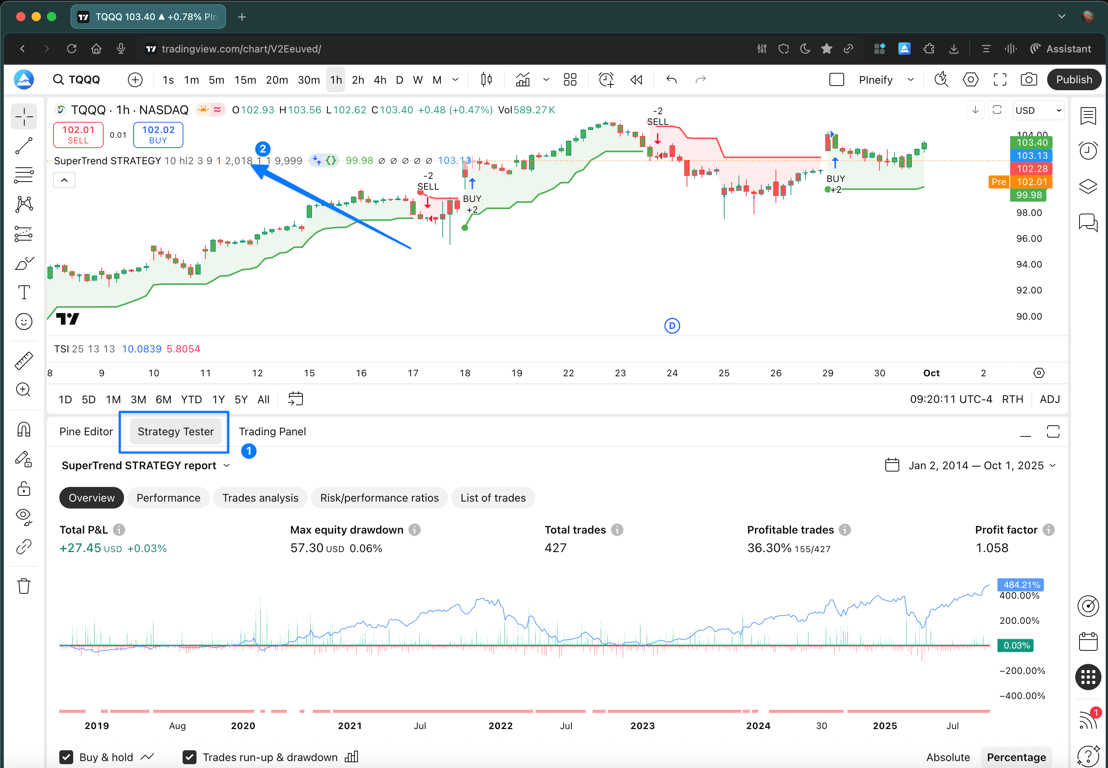Switch to the Strategy Tester tab
Screen dimensions: 1108x768
click(175, 432)
